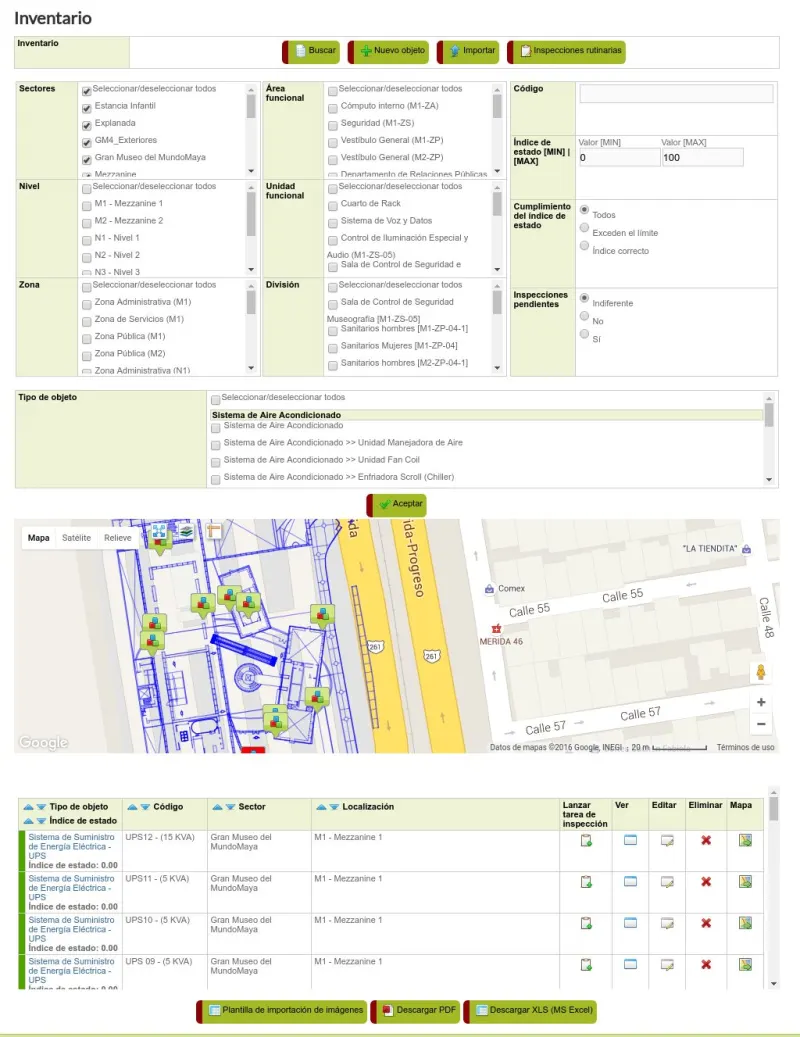Edit the UPS 09 - (5 KVA) object
The width and height of the screenshot is (800, 1037).
click(x=667, y=965)
